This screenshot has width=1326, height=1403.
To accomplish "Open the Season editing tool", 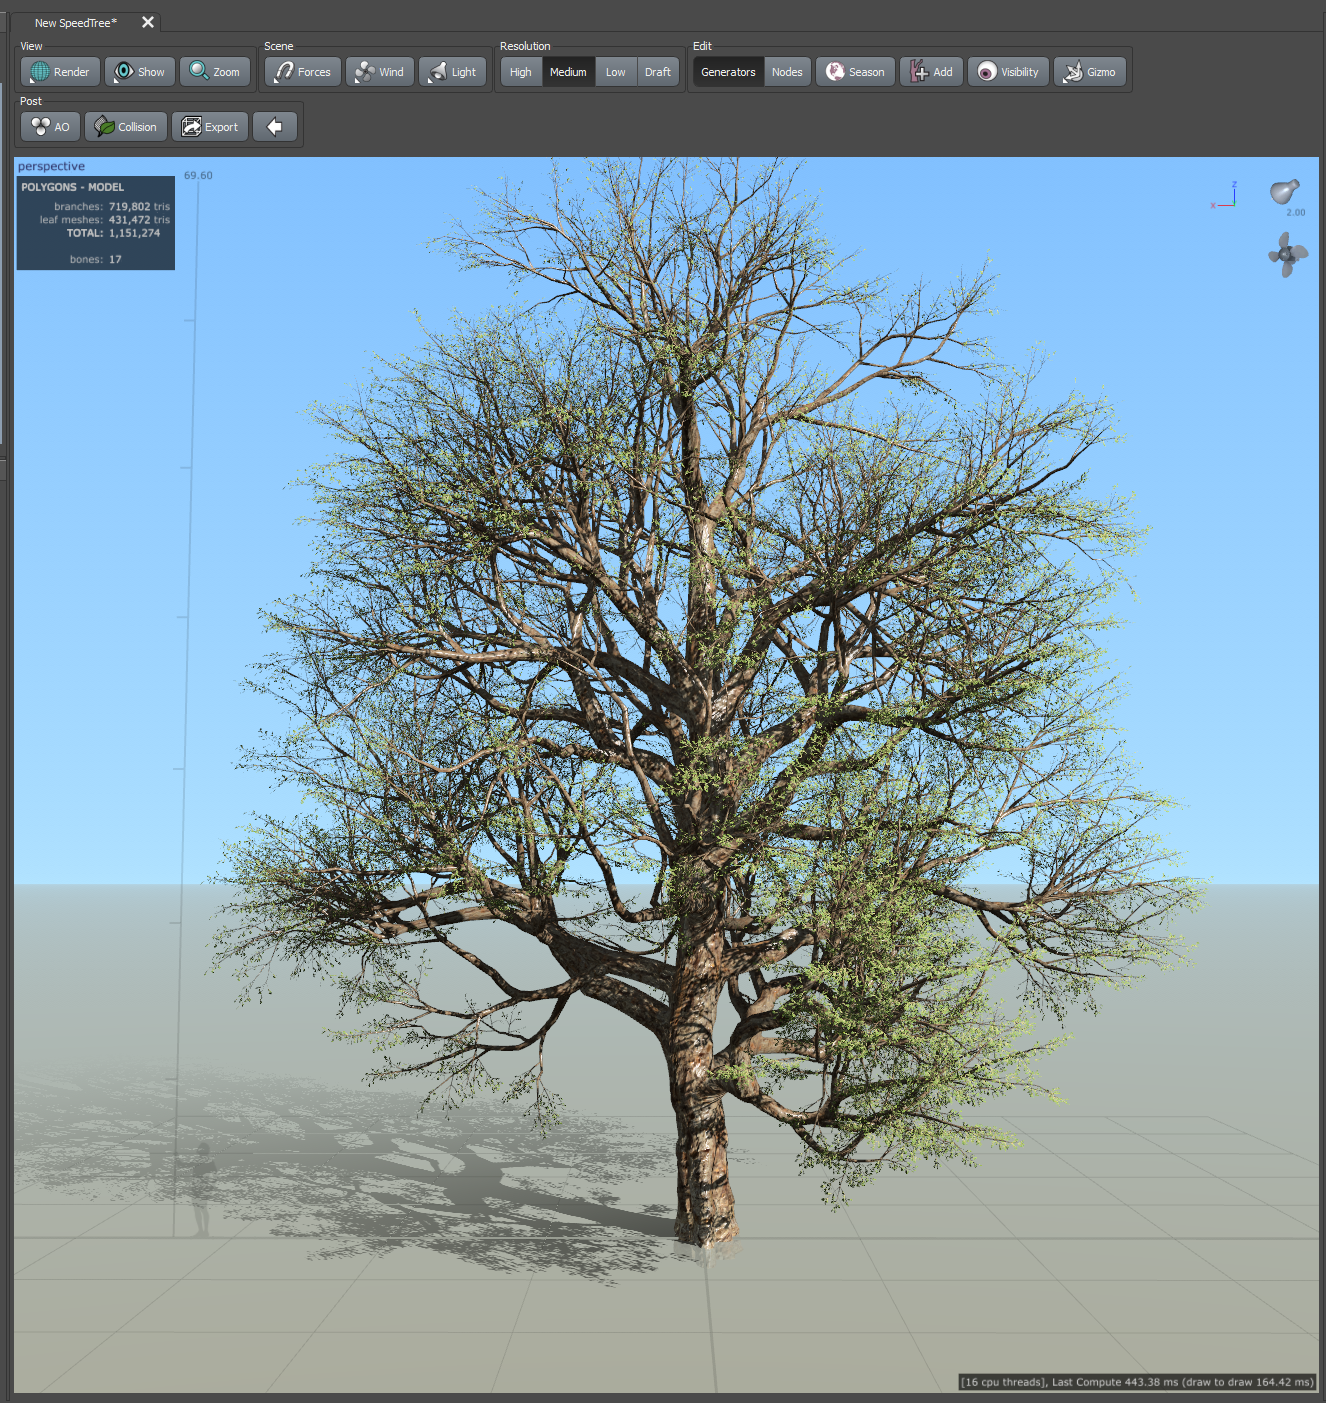I will pyautogui.click(x=855, y=72).
